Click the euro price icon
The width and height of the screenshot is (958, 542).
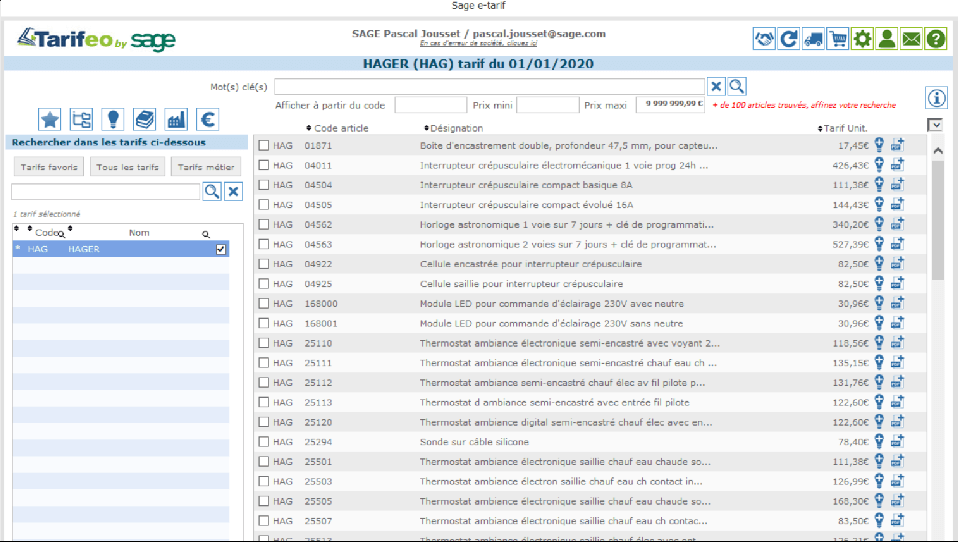point(208,120)
